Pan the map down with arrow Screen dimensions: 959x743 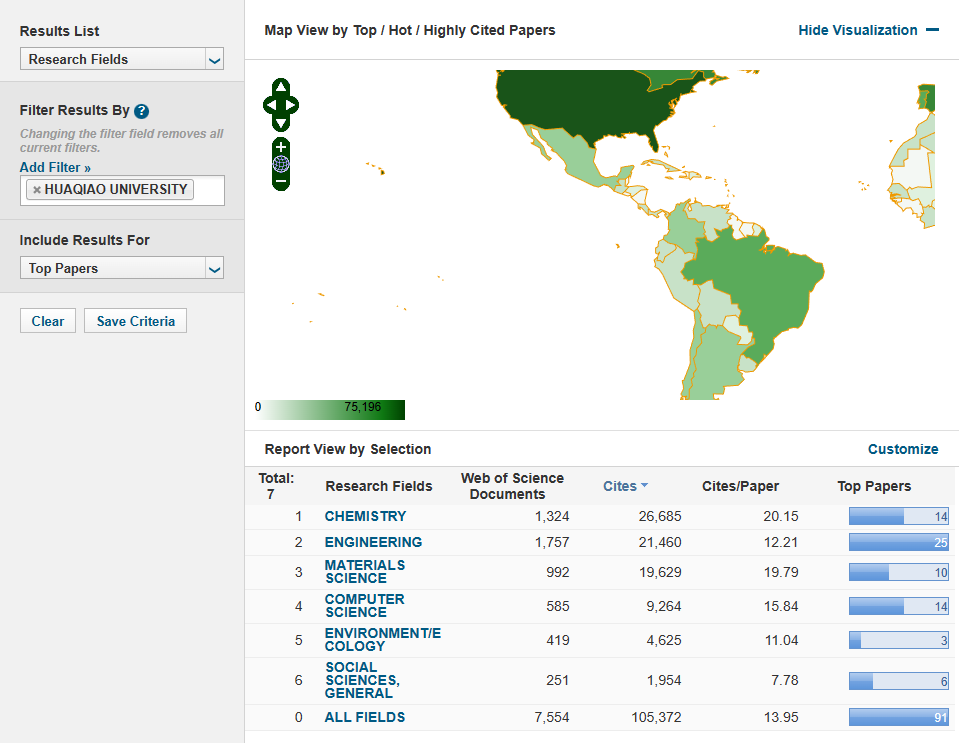pos(281,122)
